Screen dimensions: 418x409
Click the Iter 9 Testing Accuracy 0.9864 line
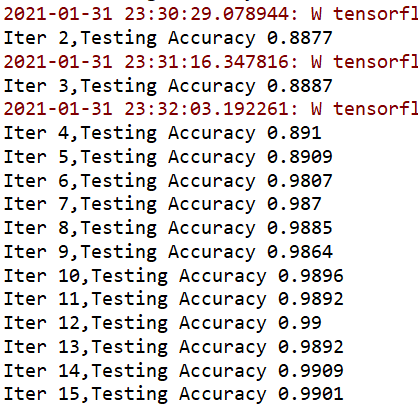[168, 252]
